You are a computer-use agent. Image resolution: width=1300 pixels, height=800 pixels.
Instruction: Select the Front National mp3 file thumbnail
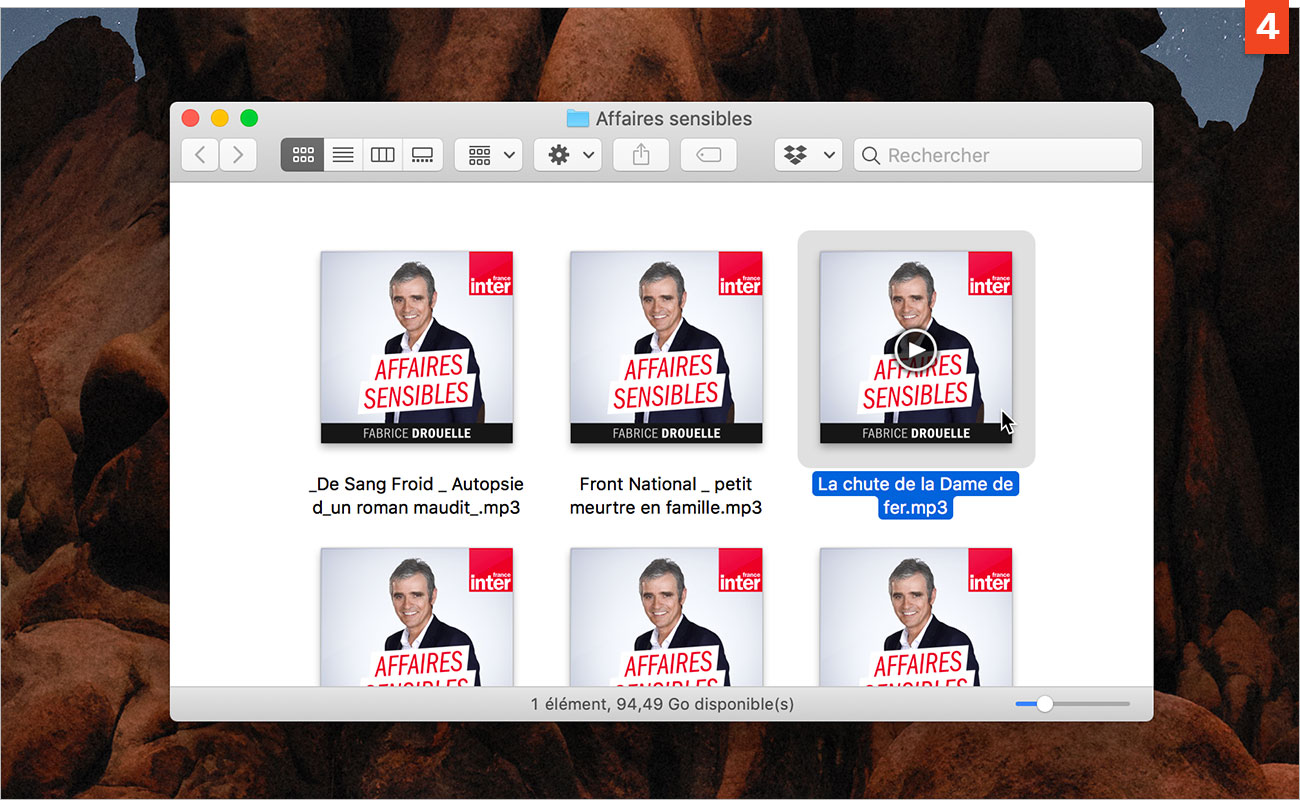[666, 347]
